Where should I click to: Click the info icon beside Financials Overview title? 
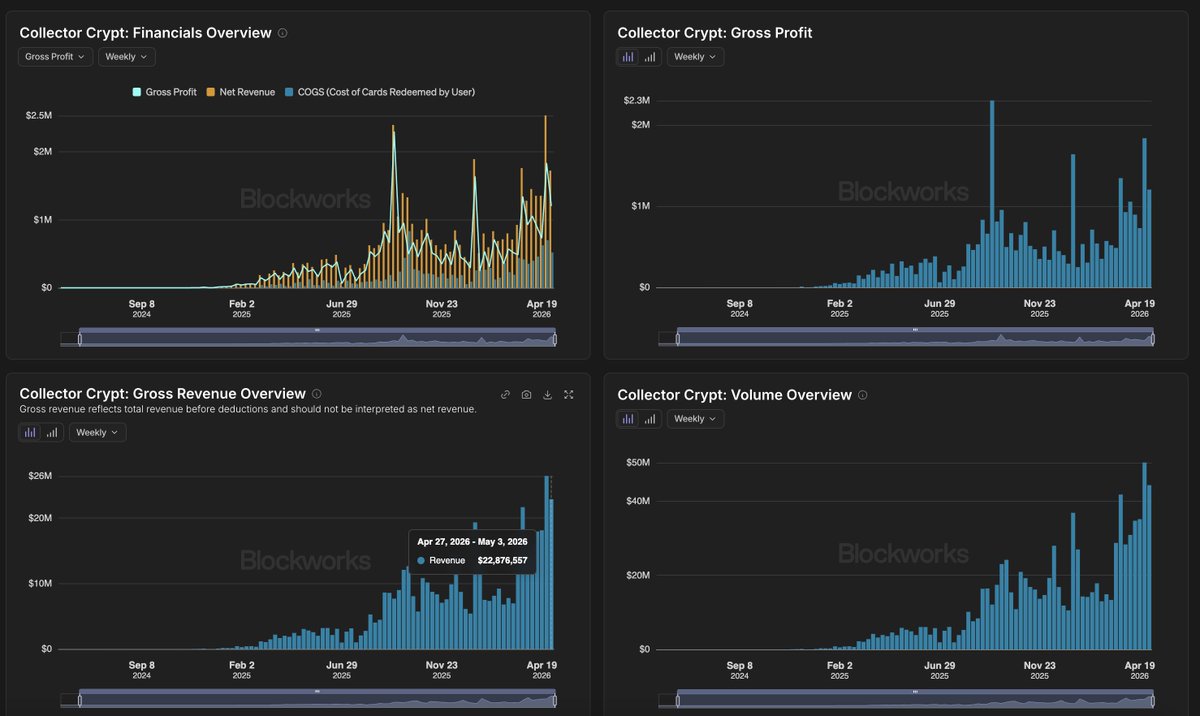coord(282,33)
